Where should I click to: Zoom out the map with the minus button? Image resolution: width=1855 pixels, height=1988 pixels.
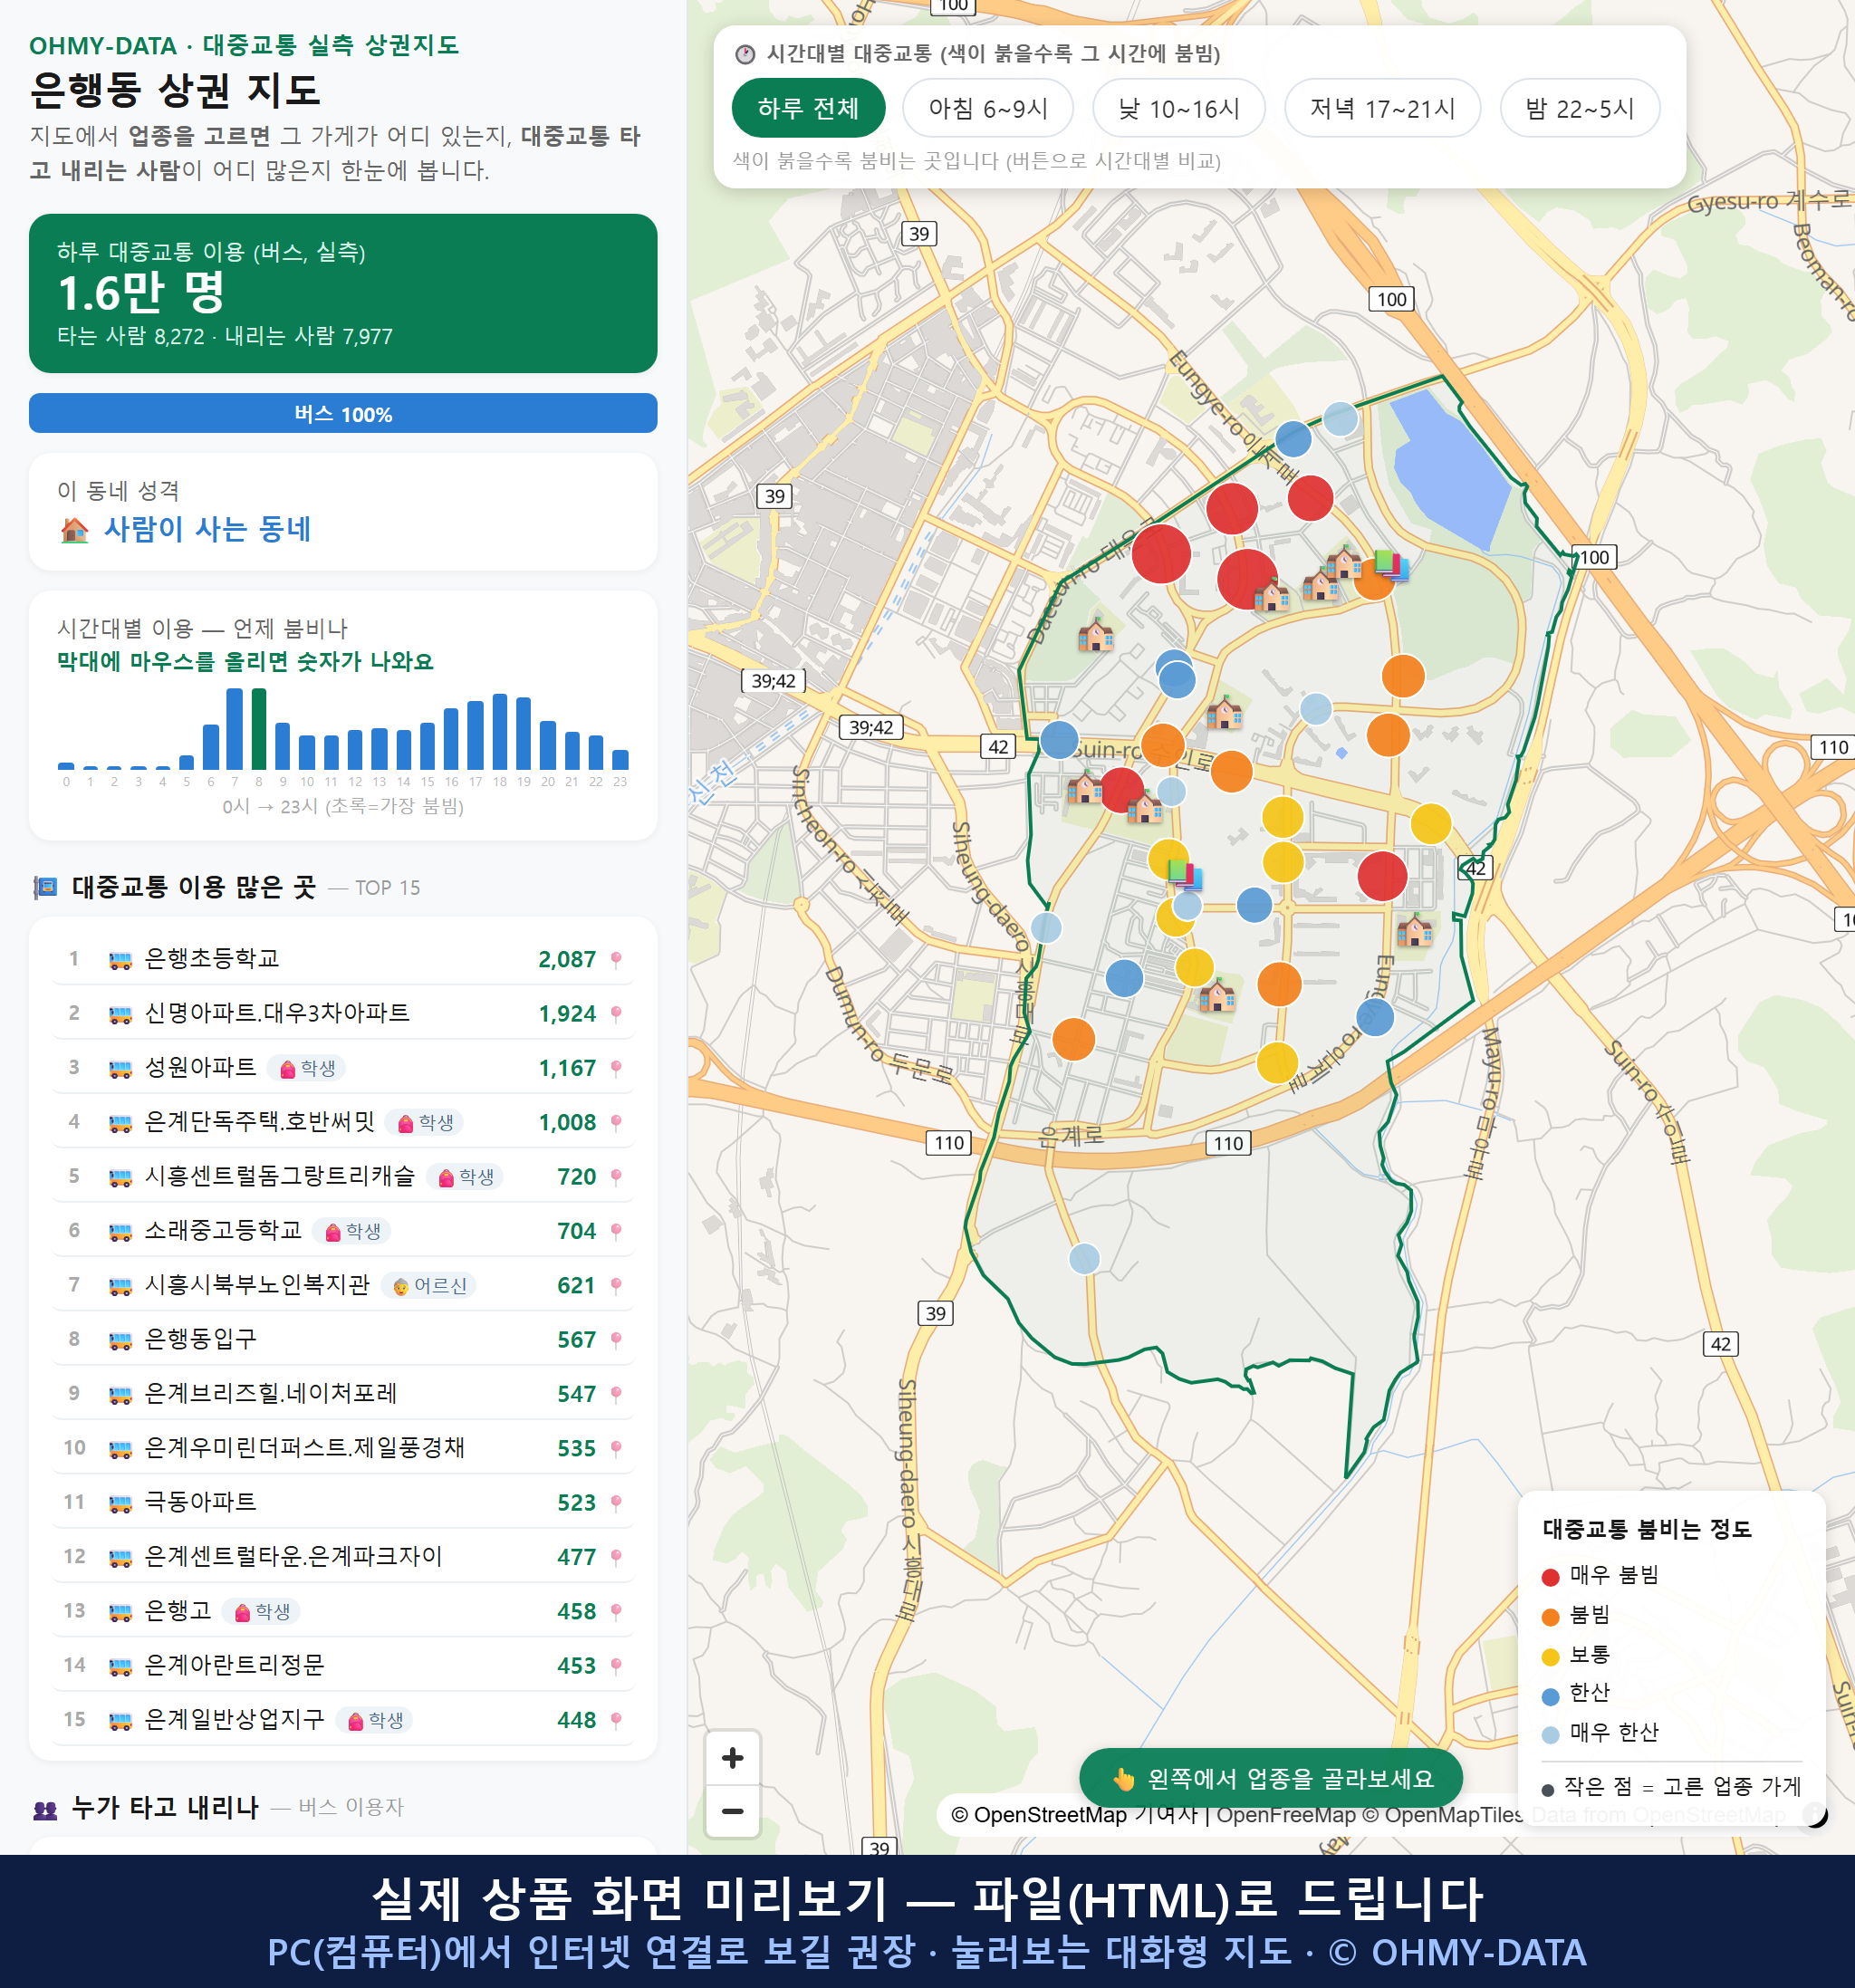732,1811
